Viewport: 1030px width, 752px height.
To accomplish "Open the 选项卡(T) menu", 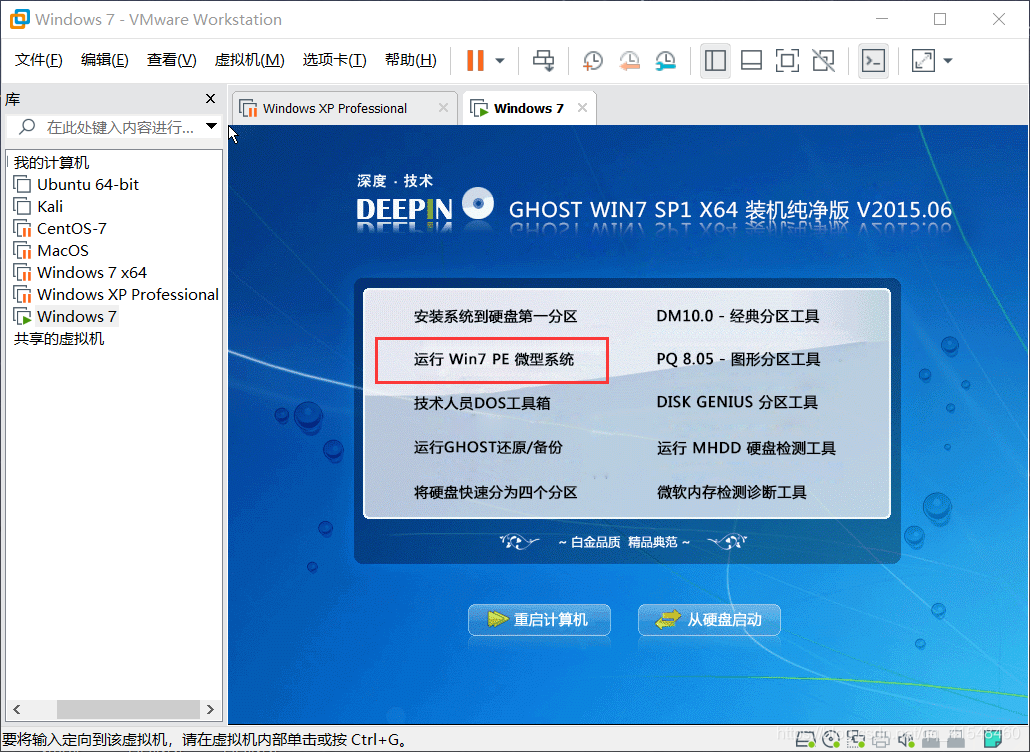I will [x=334, y=60].
